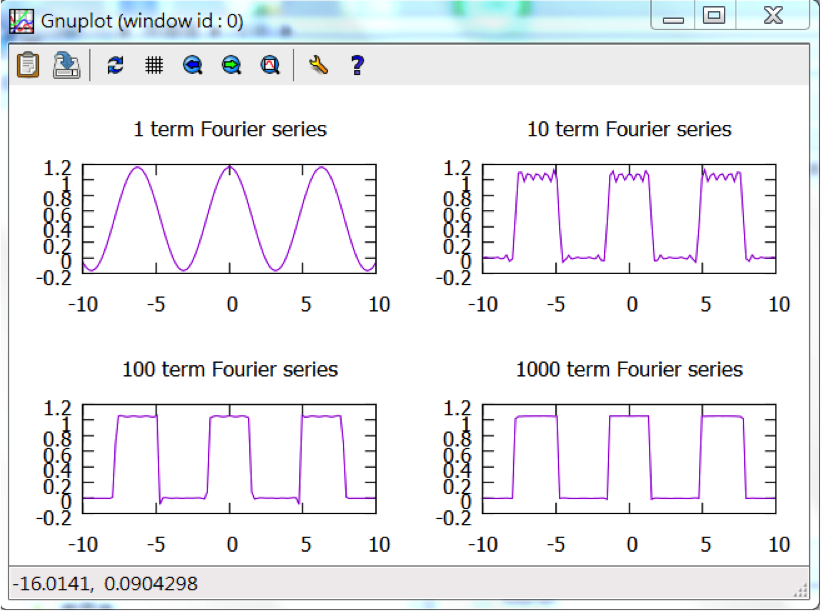Apply the previous zoom settings
The image size is (821, 611).
tap(193, 65)
